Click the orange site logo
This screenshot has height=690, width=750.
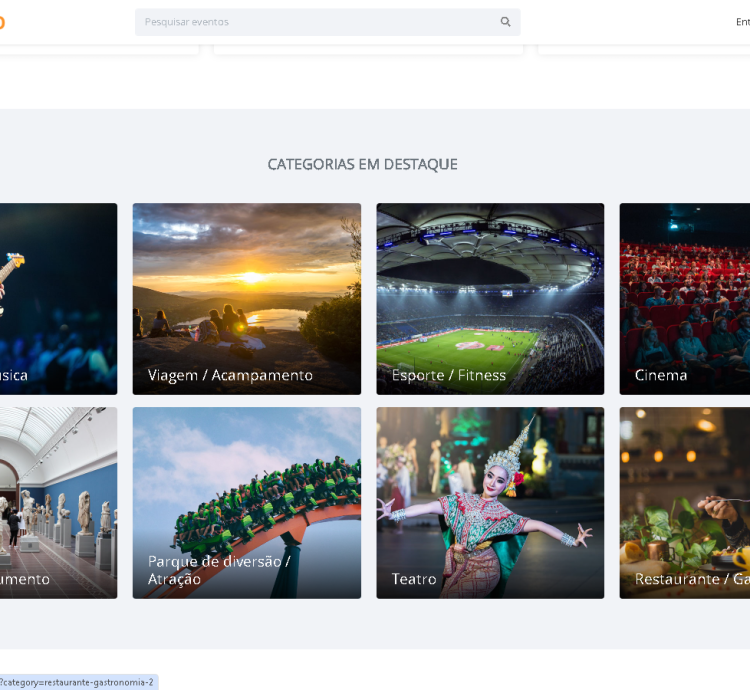2,22
